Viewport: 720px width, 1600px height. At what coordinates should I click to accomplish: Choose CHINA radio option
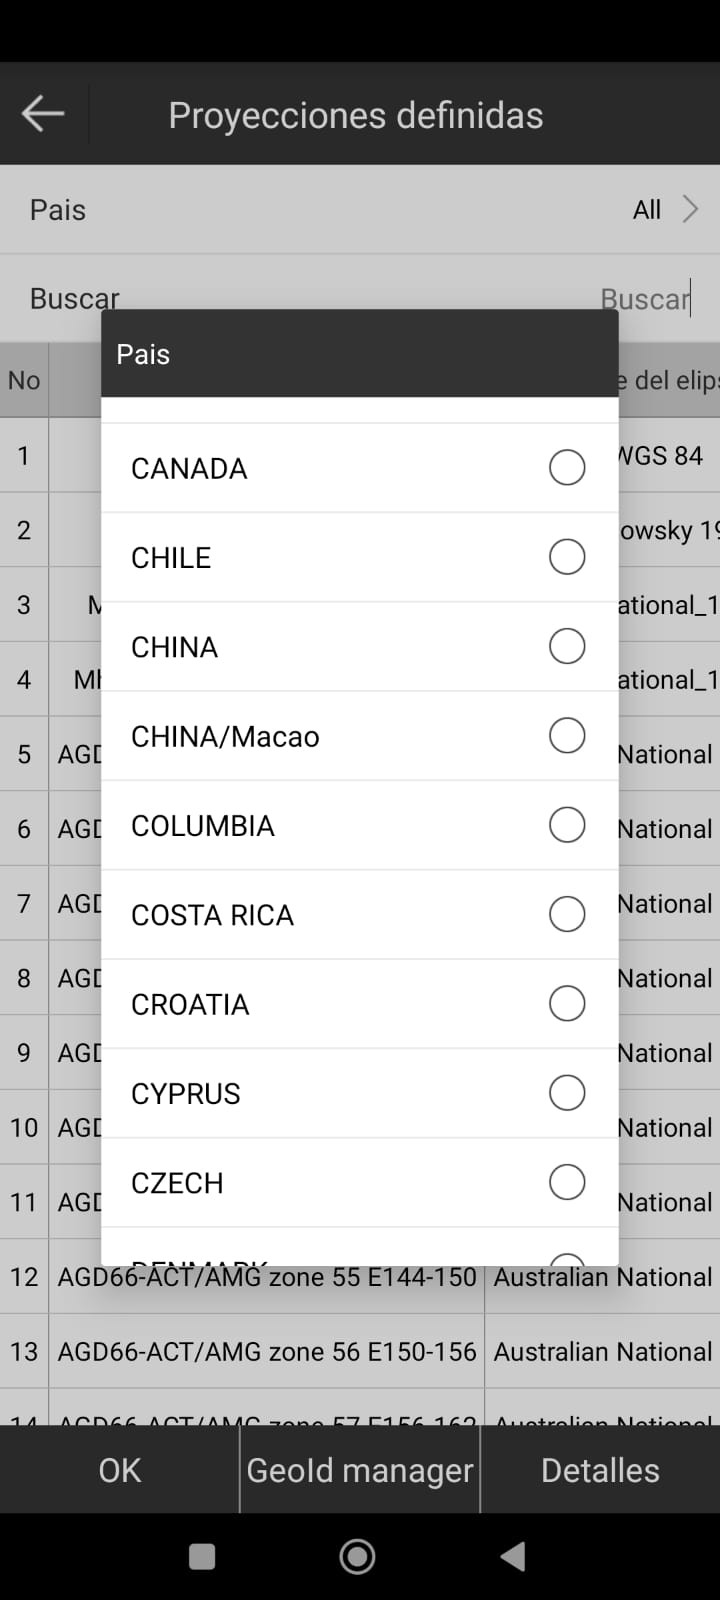click(x=567, y=646)
